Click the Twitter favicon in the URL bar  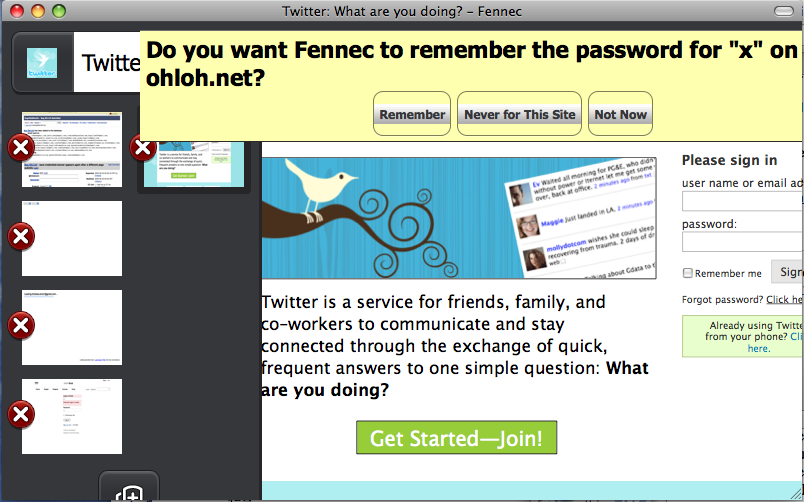tap(42, 63)
